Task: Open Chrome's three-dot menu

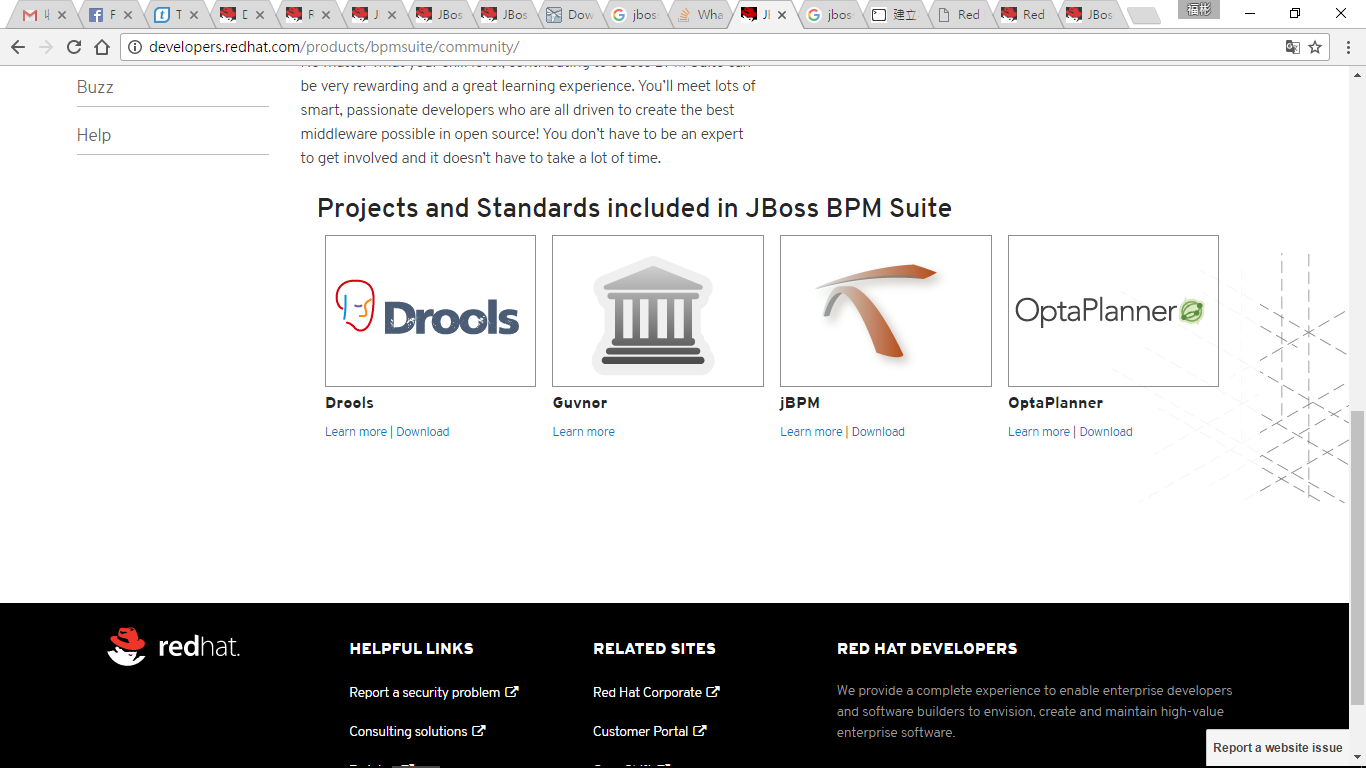Action: [x=1347, y=47]
